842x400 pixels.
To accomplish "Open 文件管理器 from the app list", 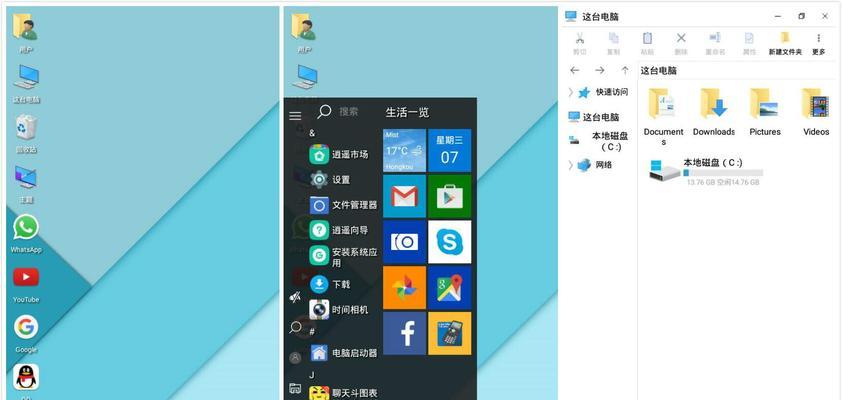I will coord(343,205).
